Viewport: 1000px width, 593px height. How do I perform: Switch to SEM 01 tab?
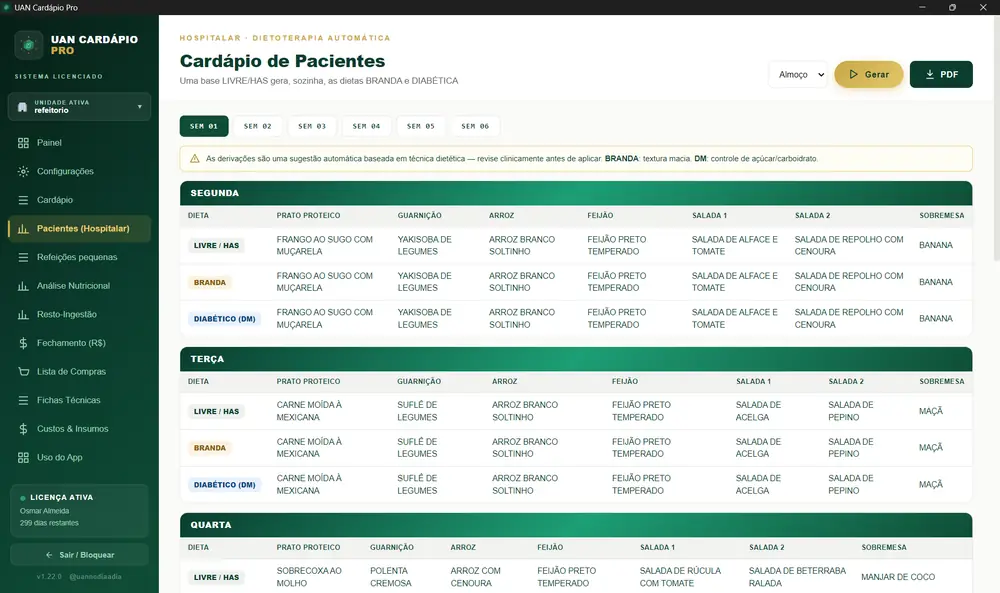[x=204, y=126]
